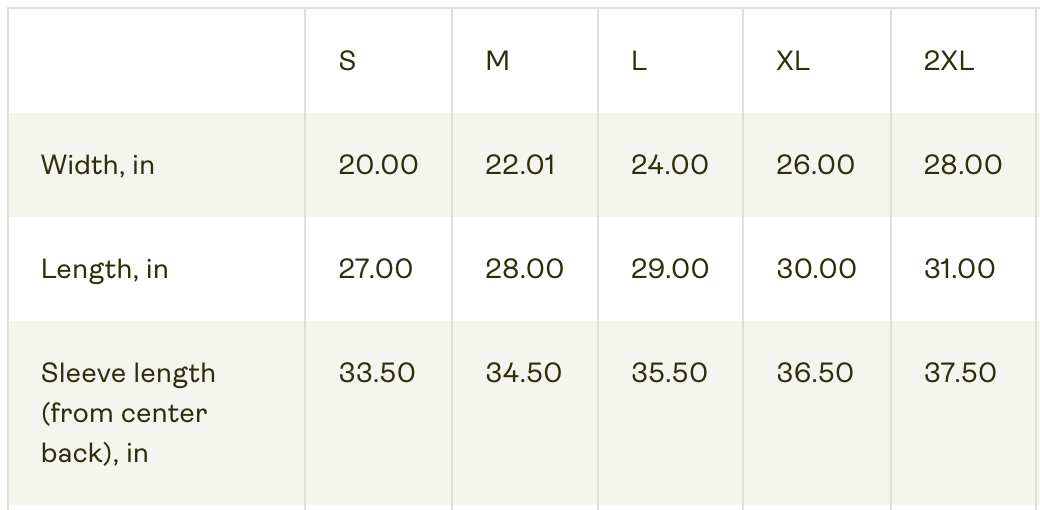Click the length value 30.00 for XL
The height and width of the screenshot is (510, 1040).
point(816,269)
